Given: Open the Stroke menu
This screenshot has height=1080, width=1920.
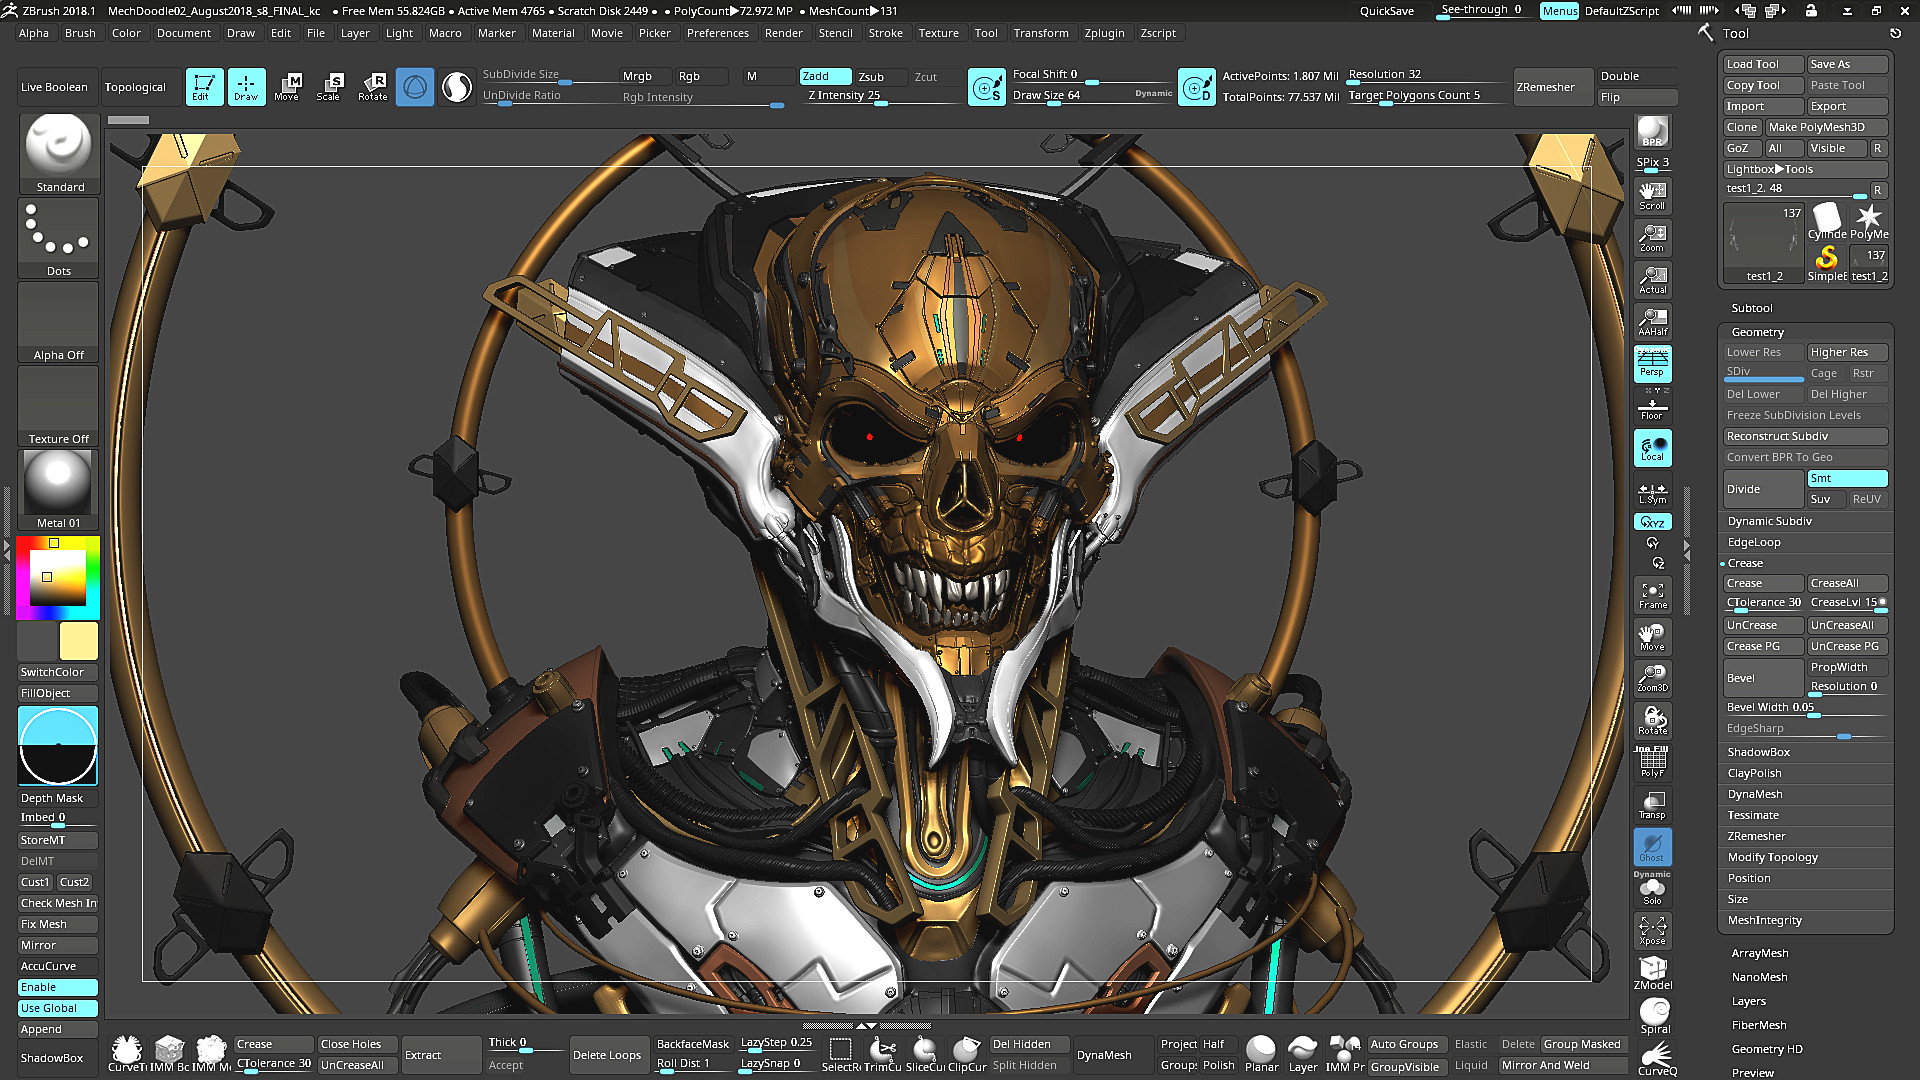Looking at the screenshot, I should pos(885,33).
